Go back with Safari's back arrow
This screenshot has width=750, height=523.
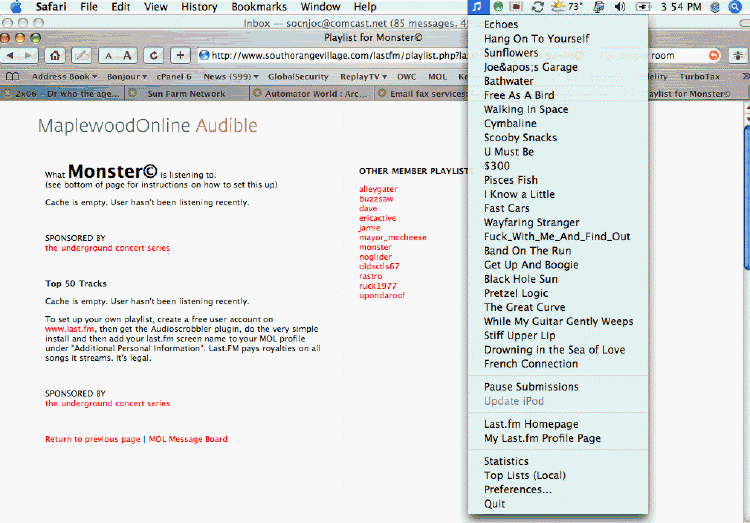click(x=10, y=56)
